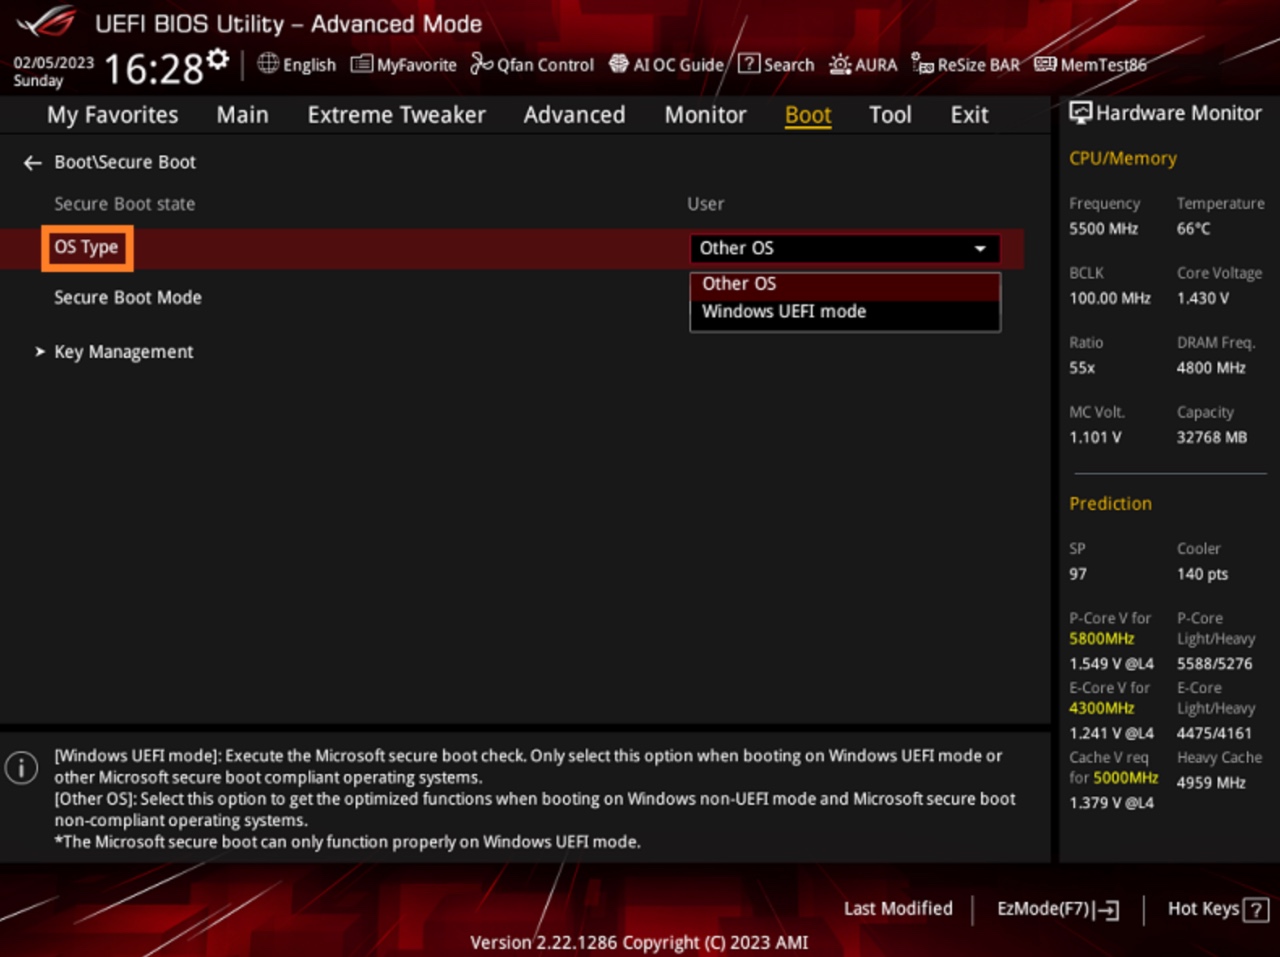This screenshot has height=957, width=1280.
Task: Open the OS Type dropdown box
Action: point(845,248)
